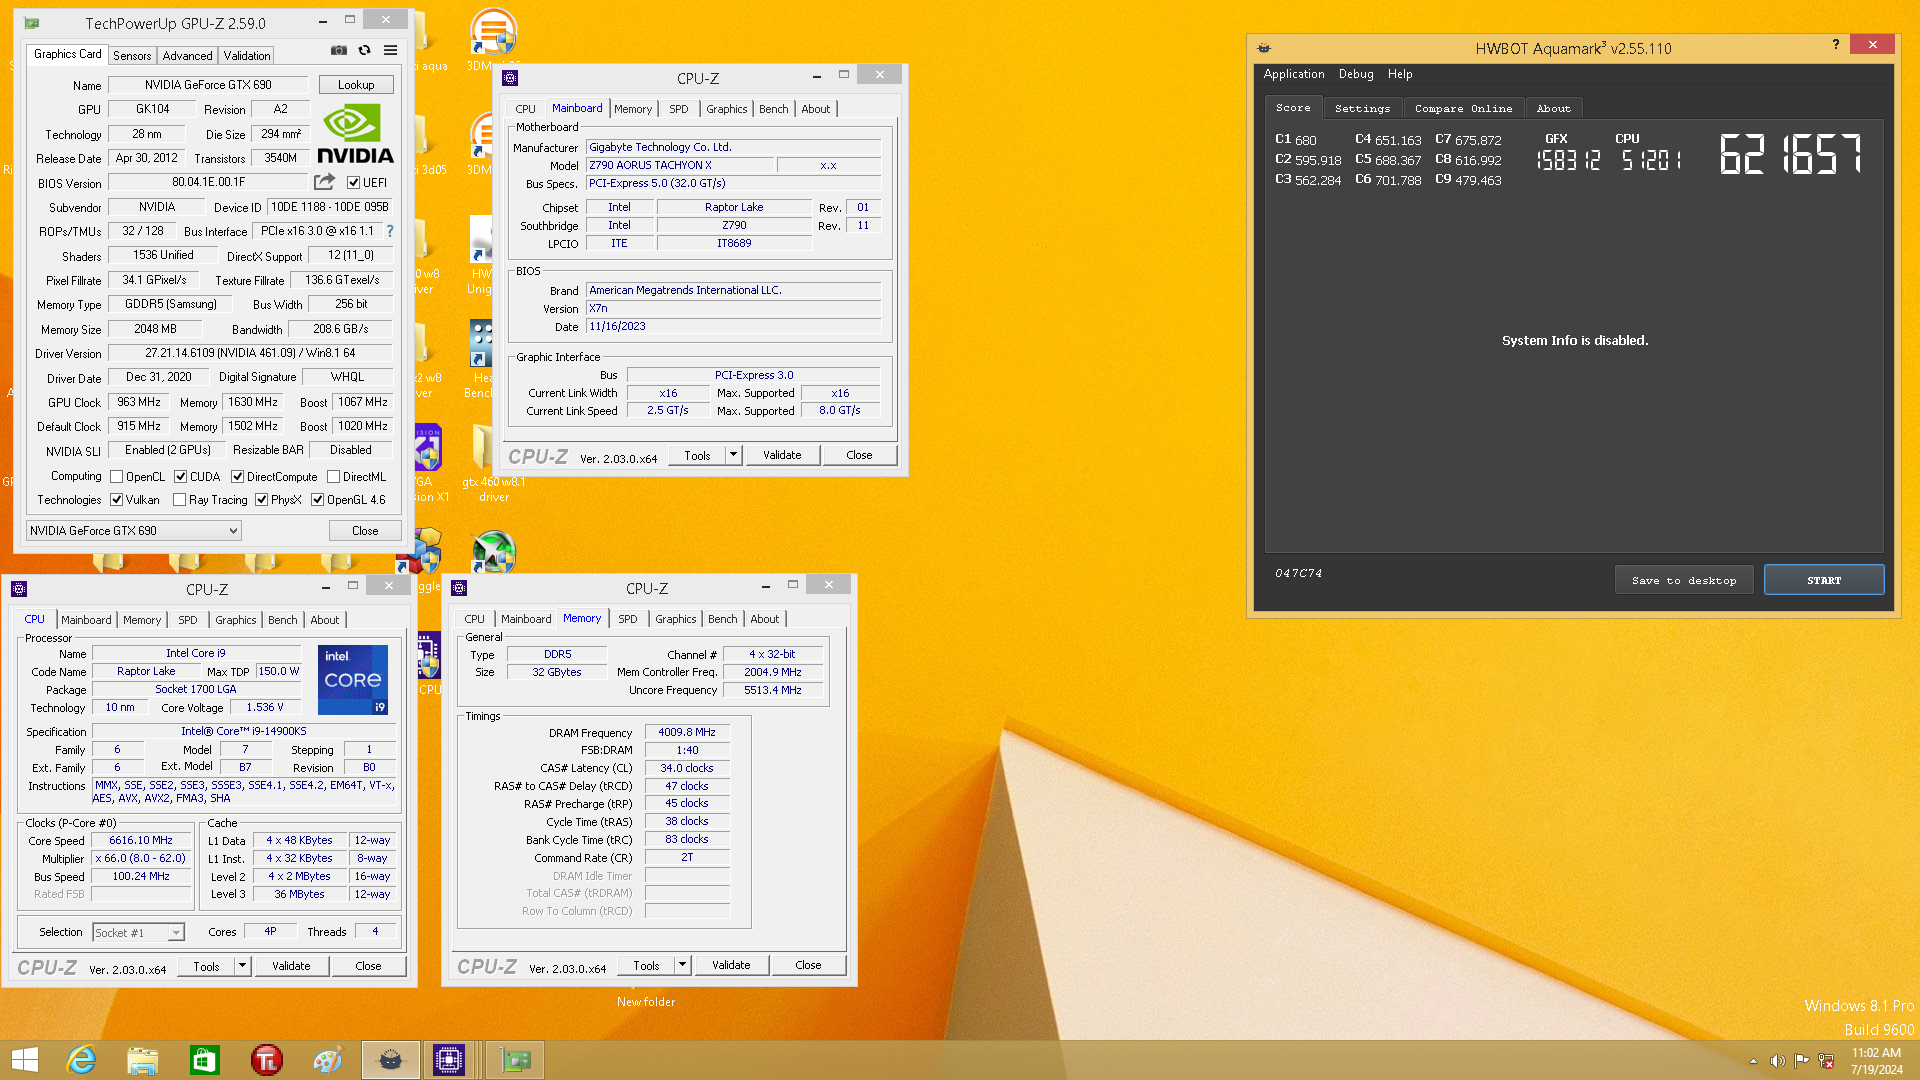Toggle the Vulkan checkbox
The image size is (1920, 1080).
pyautogui.click(x=116, y=500)
